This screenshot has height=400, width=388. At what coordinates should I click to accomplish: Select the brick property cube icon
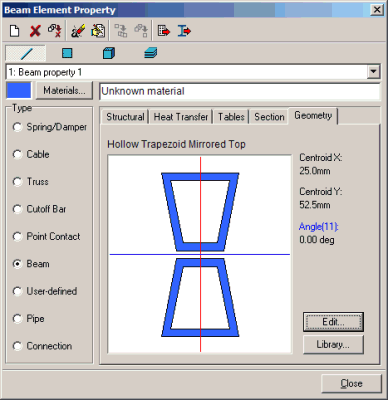coord(109,53)
